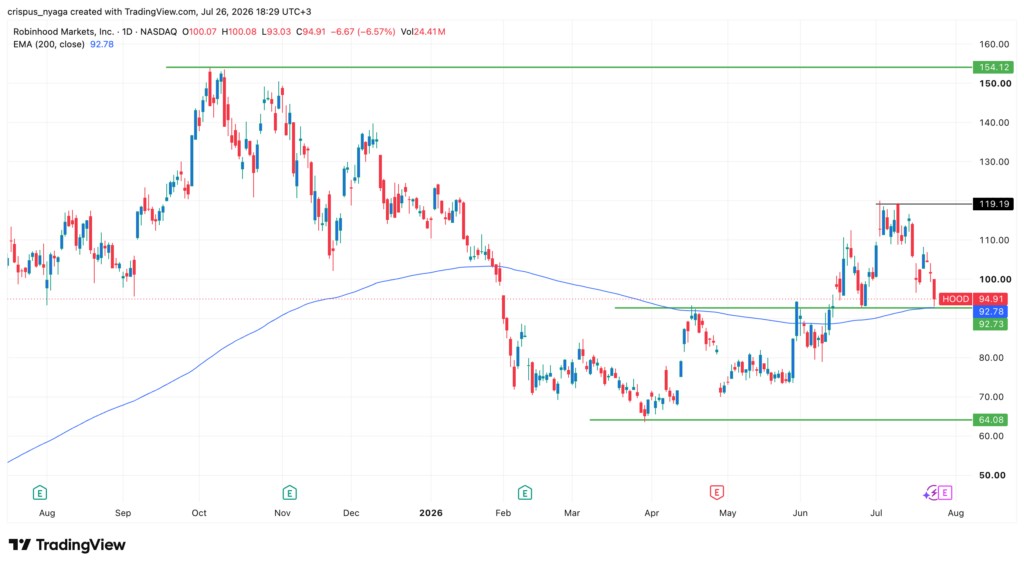The width and height of the screenshot is (1024, 567).
Task: Click the 140.00 price axis tick
Action: tap(994, 123)
